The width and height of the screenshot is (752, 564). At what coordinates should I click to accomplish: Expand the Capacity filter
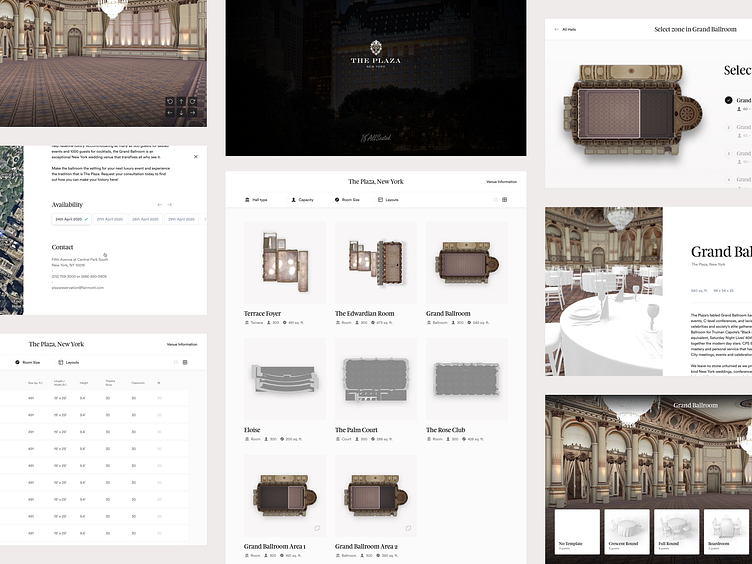click(301, 200)
